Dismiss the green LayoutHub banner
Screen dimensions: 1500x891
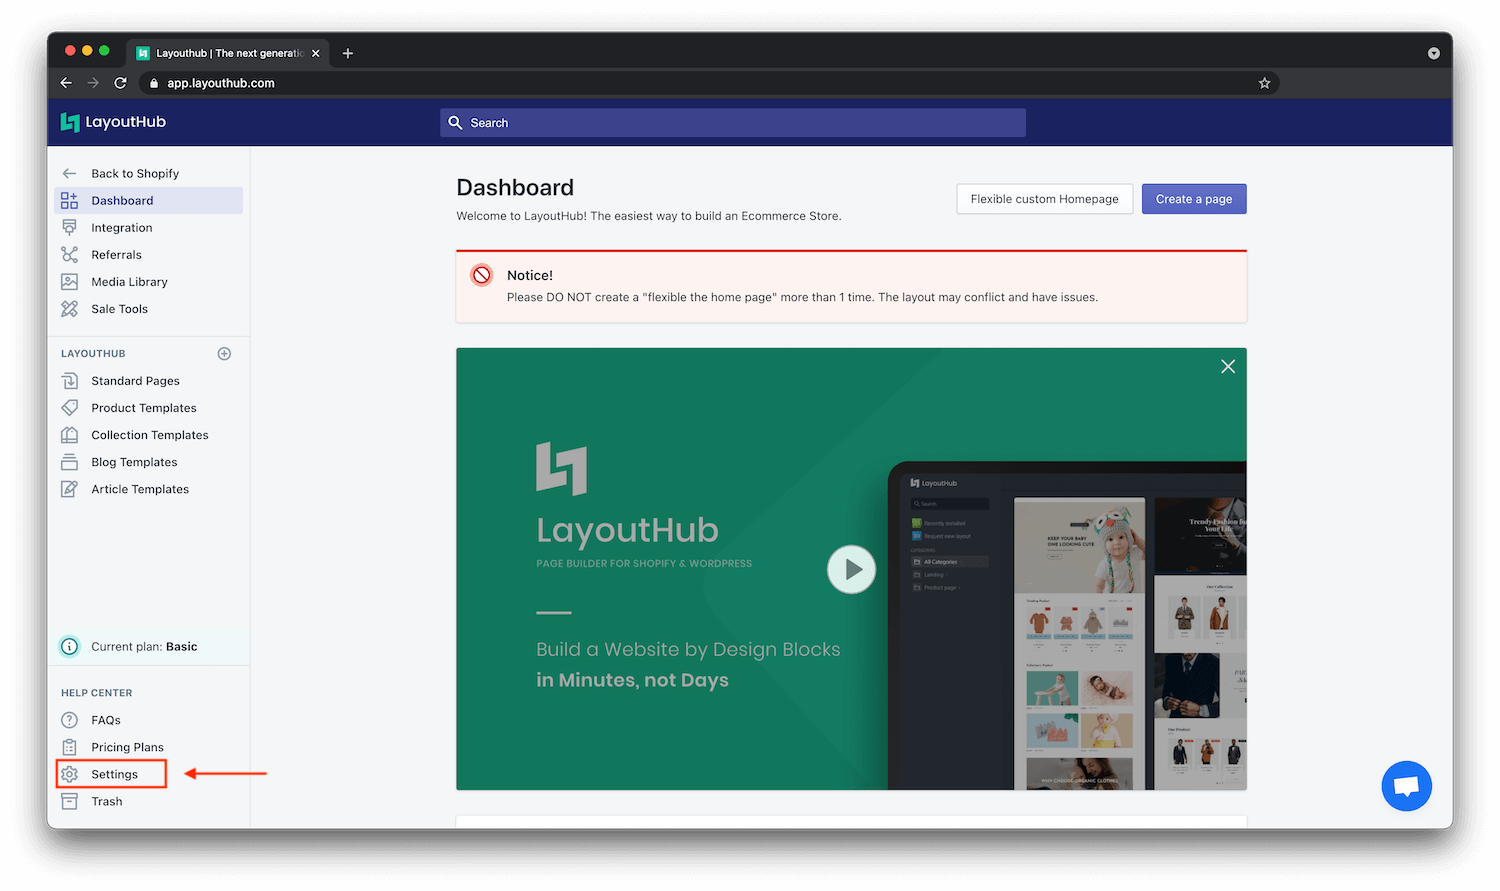point(1228,366)
